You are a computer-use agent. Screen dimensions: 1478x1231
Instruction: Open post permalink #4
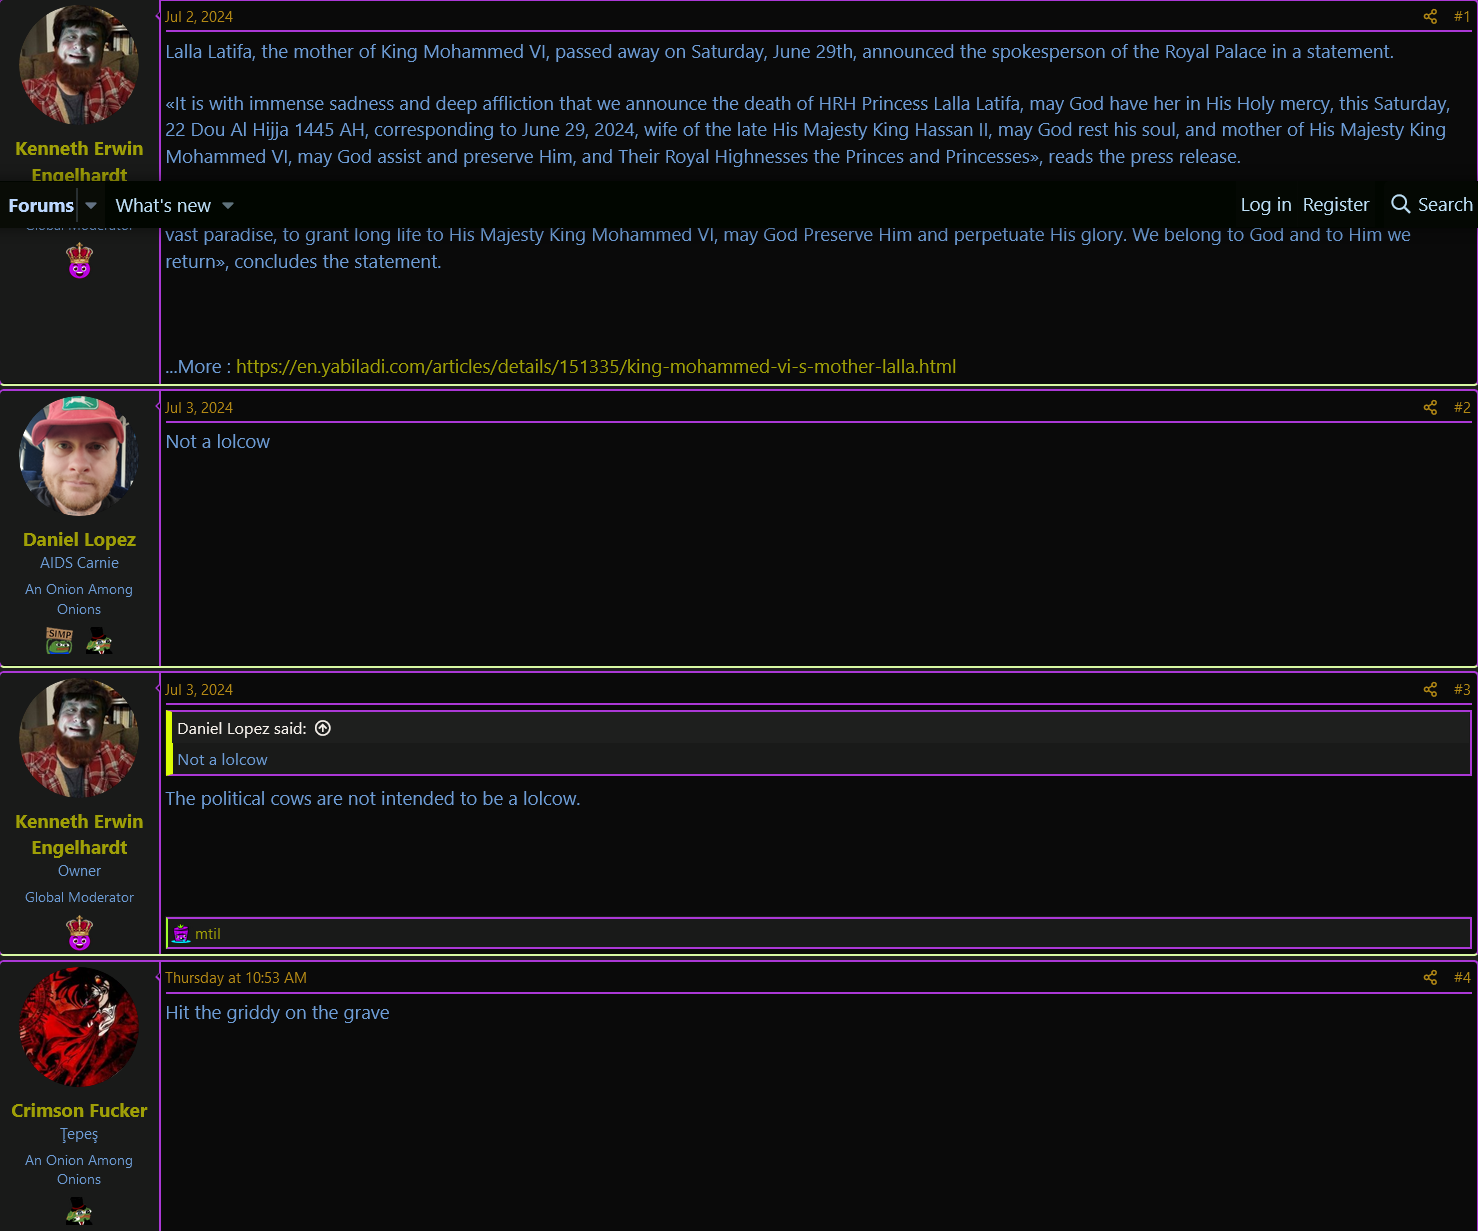coord(1462,978)
